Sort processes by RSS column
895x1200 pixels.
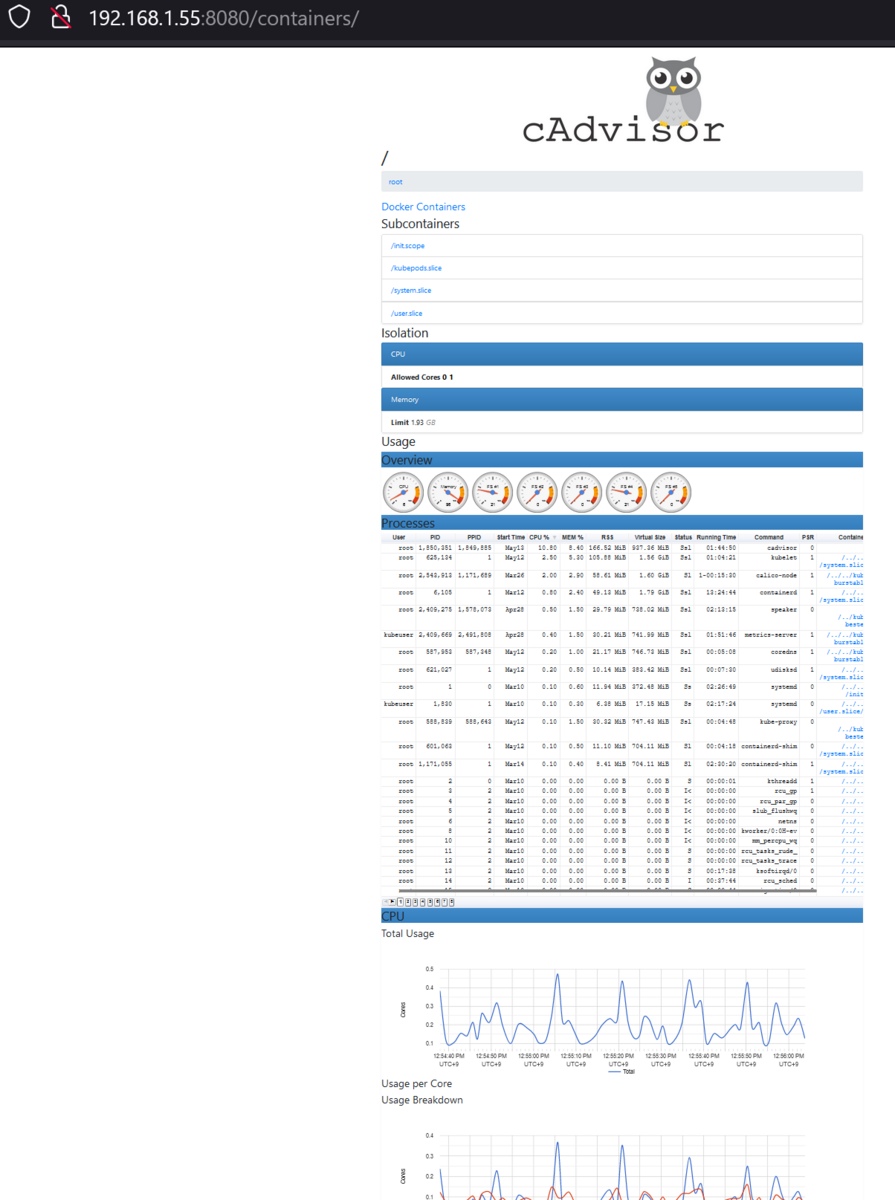(x=608, y=537)
